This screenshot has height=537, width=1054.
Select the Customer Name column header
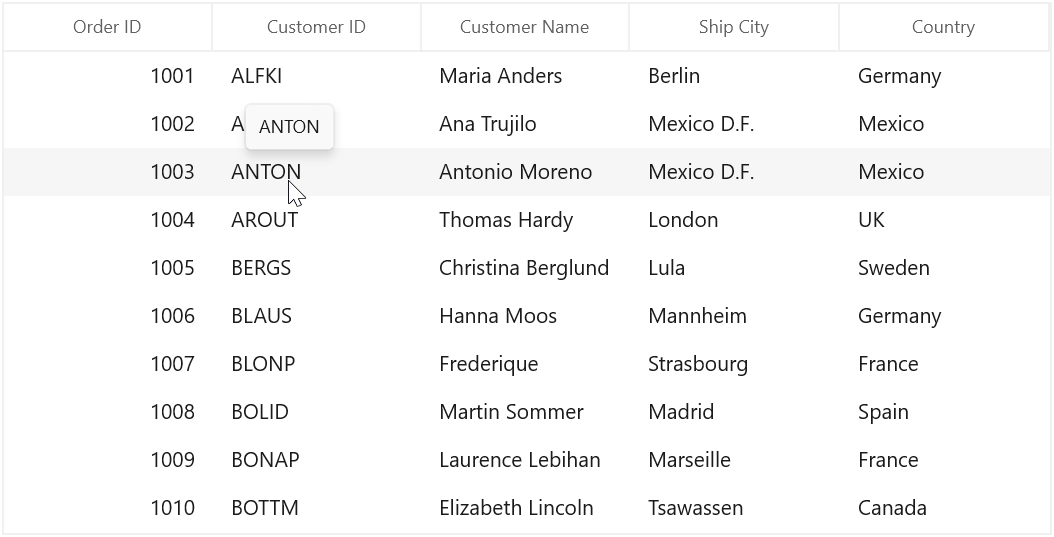[525, 27]
